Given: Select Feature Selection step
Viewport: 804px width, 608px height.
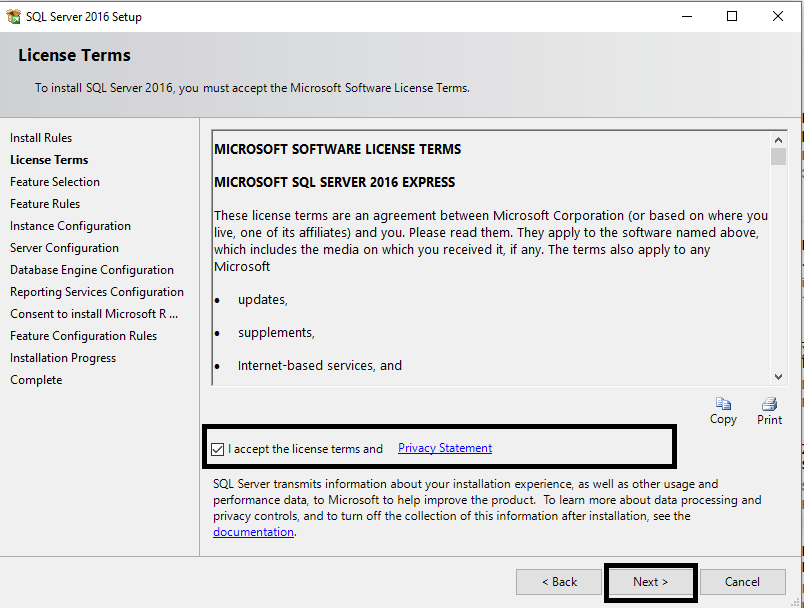Looking at the screenshot, I should [x=55, y=181].
